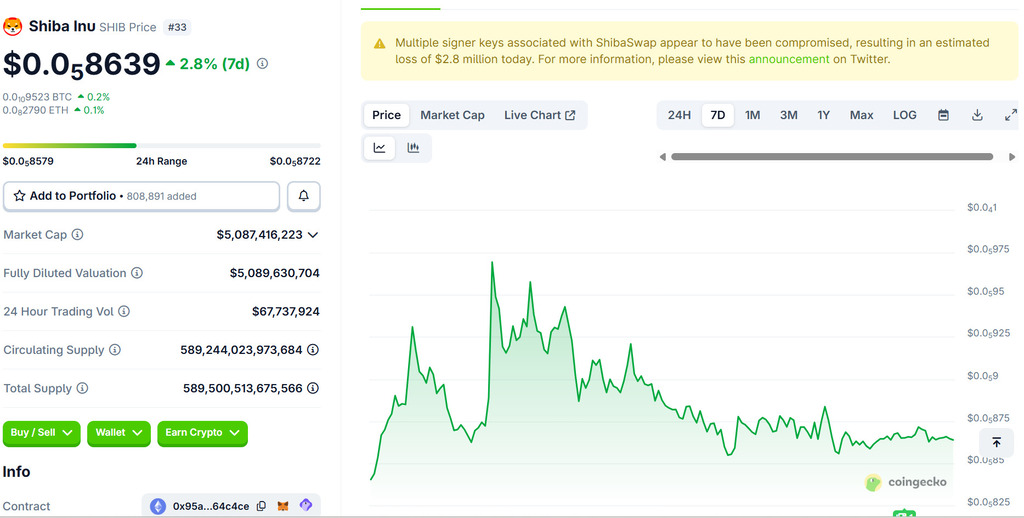Expand chart to fullscreen
Image resolution: width=1024 pixels, height=518 pixels.
[1010, 115]
